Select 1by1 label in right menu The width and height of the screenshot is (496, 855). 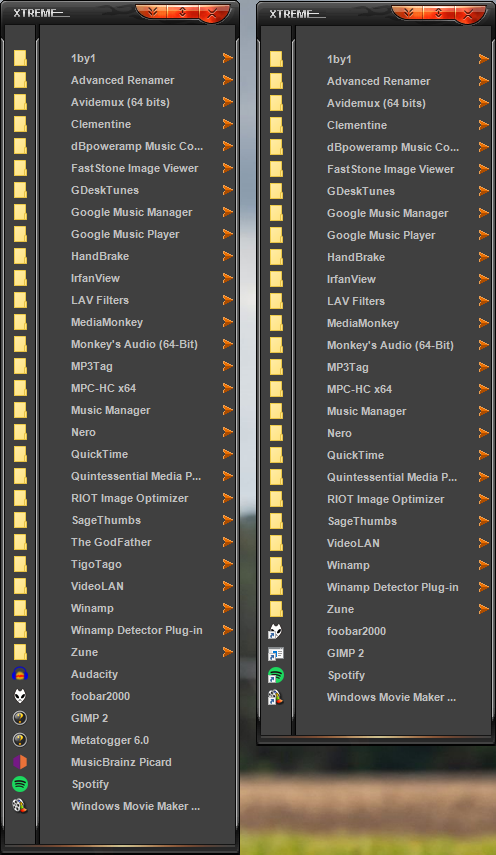(x=339, y=59)
